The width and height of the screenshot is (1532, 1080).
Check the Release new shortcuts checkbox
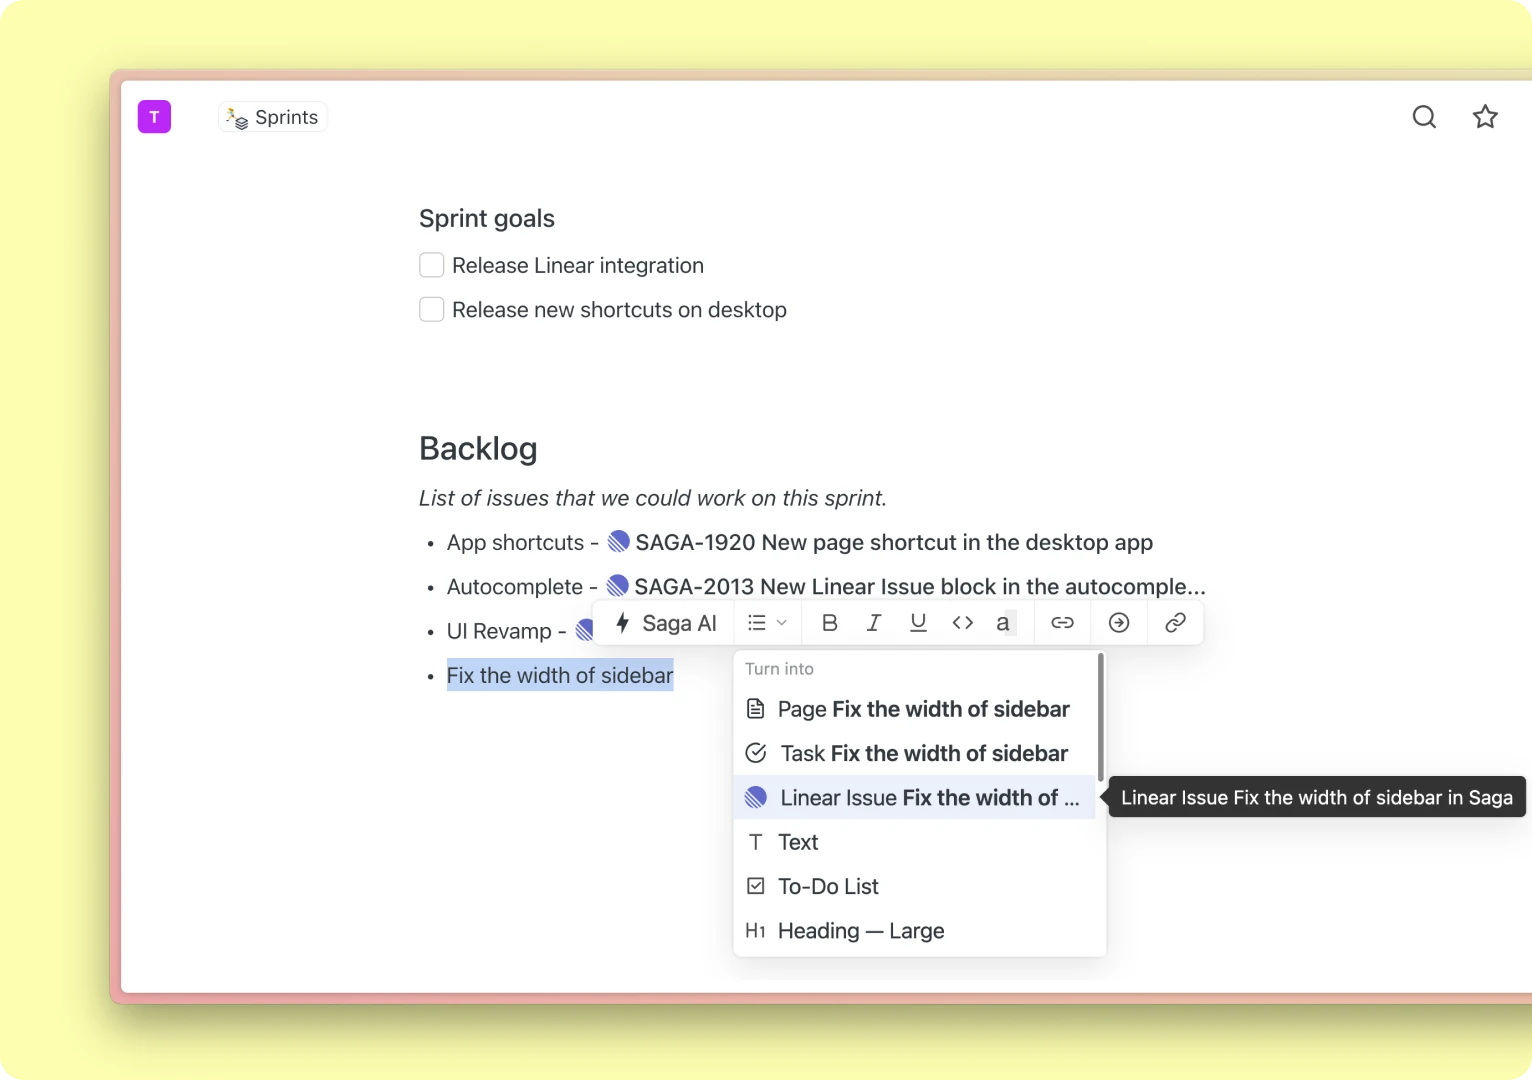coord(431,309)
